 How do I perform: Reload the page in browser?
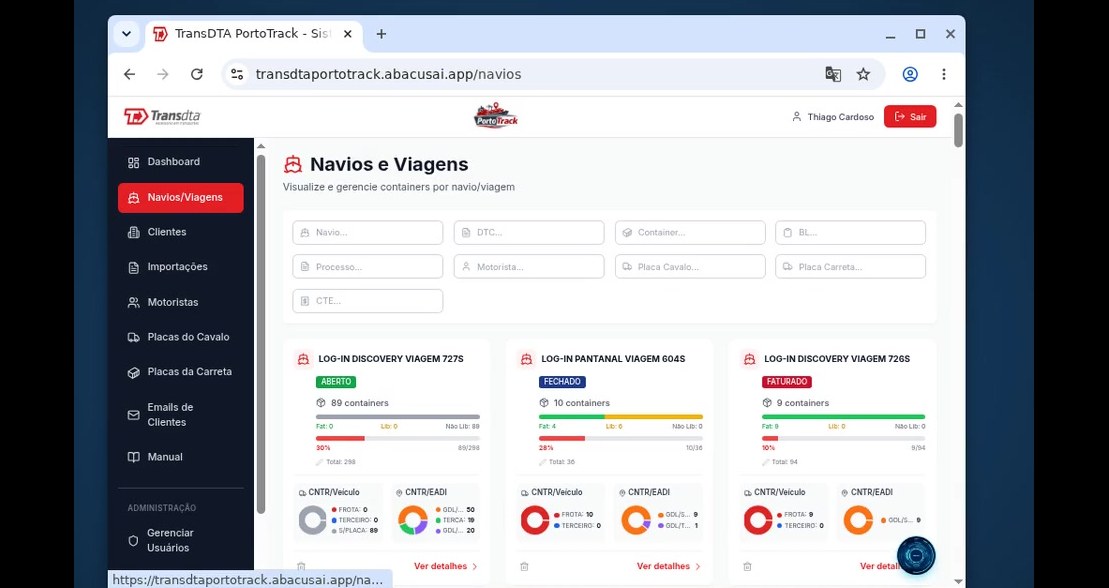[x=197, y=74]
